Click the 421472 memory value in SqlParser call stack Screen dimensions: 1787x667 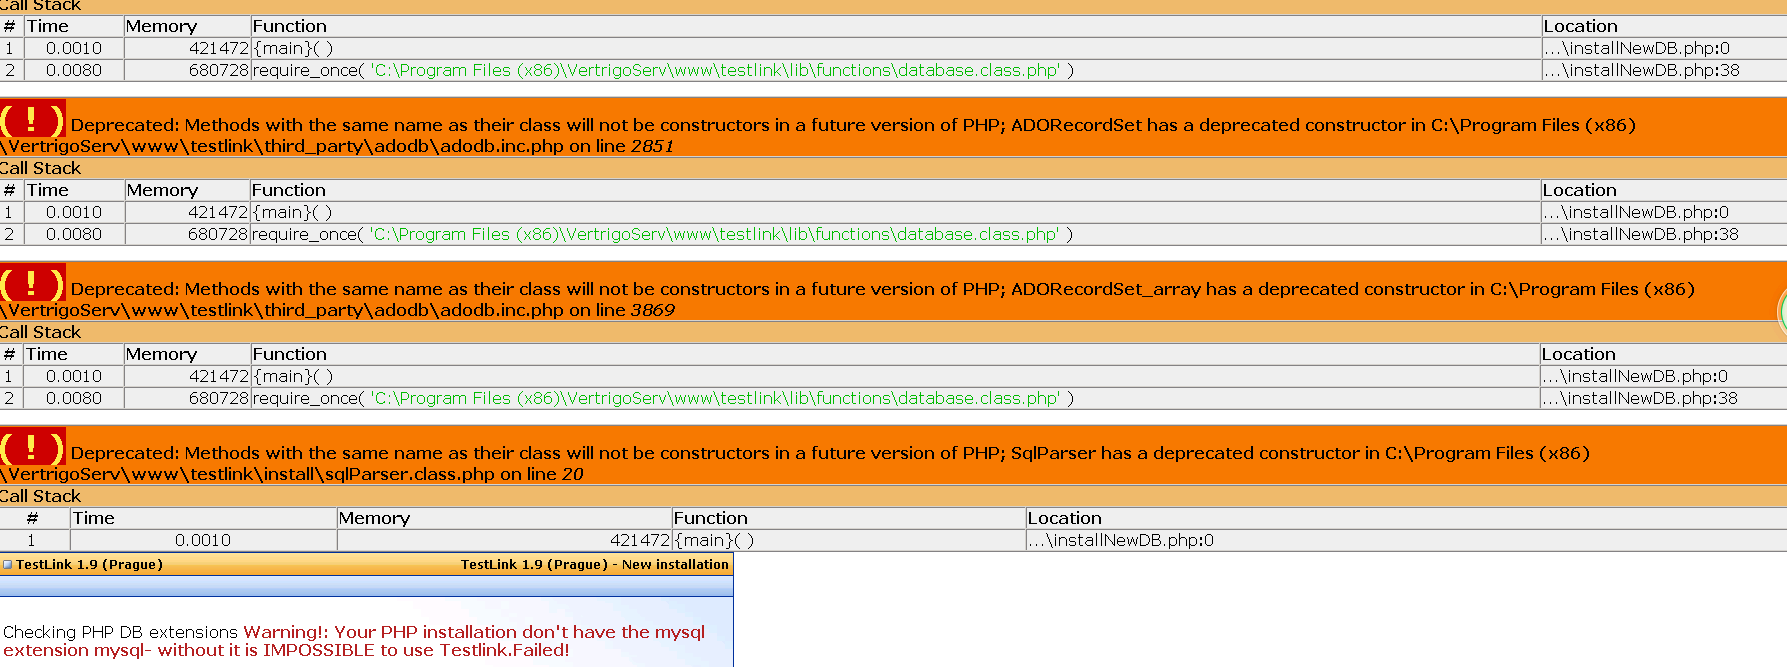[640, 540]
